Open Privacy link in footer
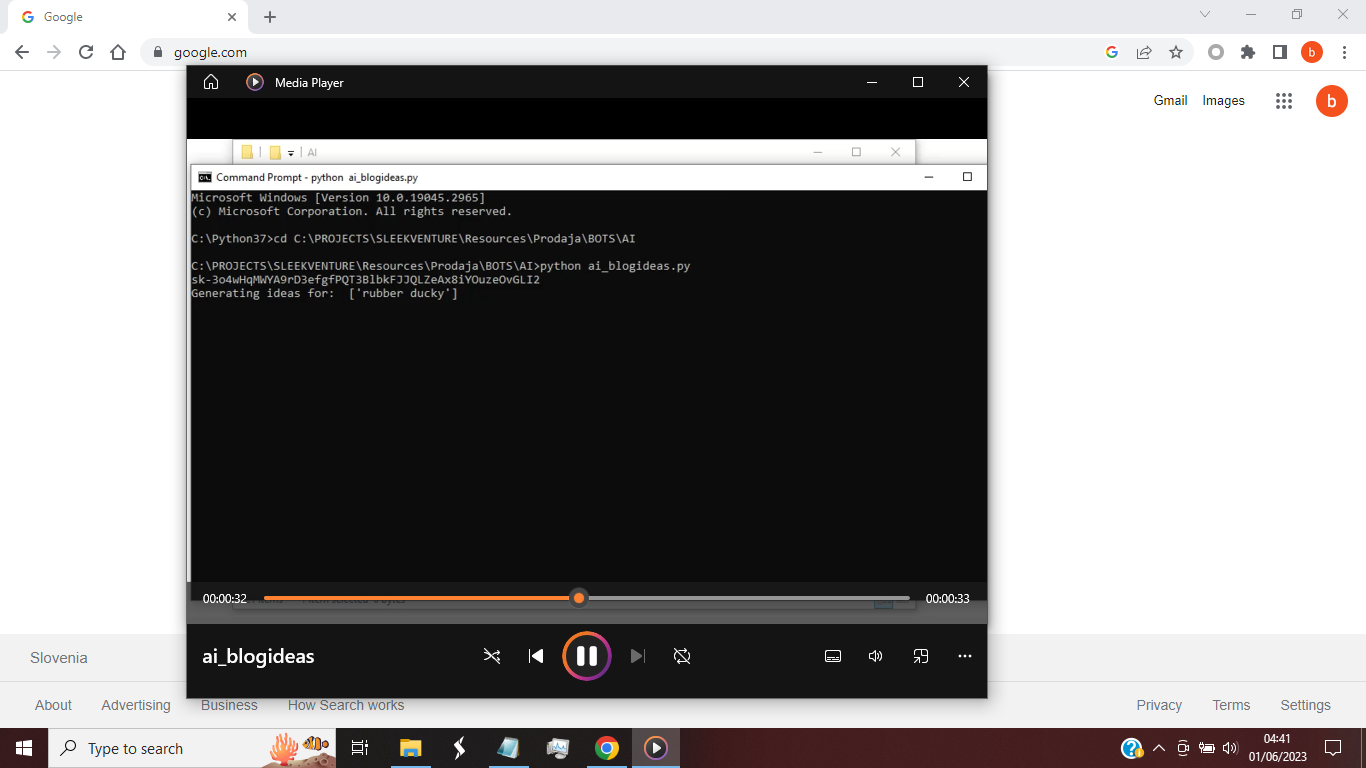This screenshot has height=768, width=1366. 1159,705
